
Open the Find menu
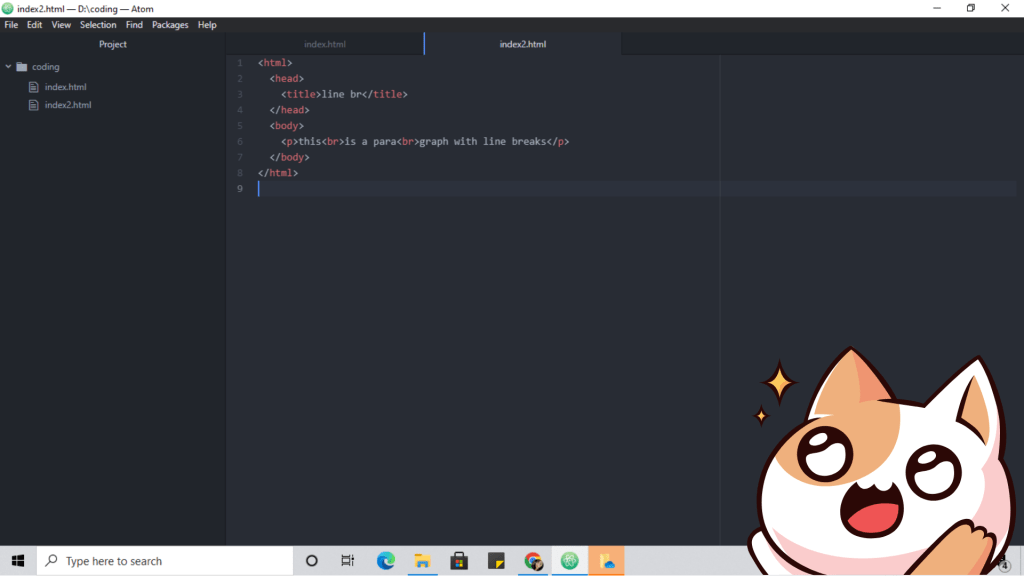[x=134, y=25]
